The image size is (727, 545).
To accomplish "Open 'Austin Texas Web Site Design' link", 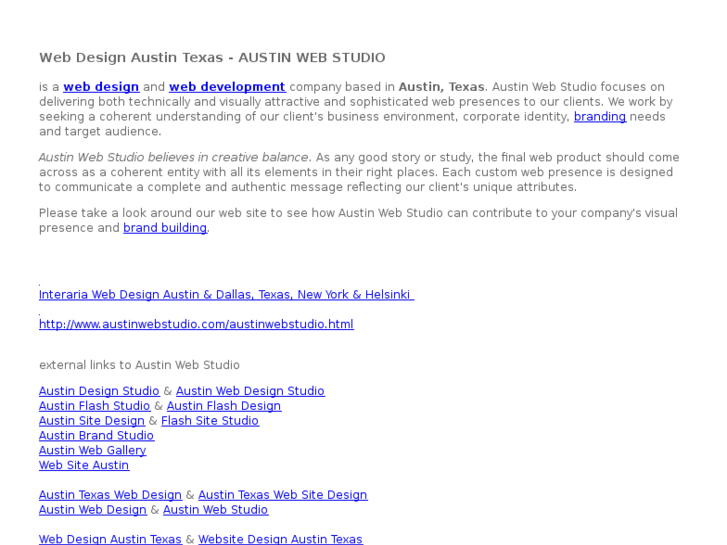I will [x=283, y=495].
